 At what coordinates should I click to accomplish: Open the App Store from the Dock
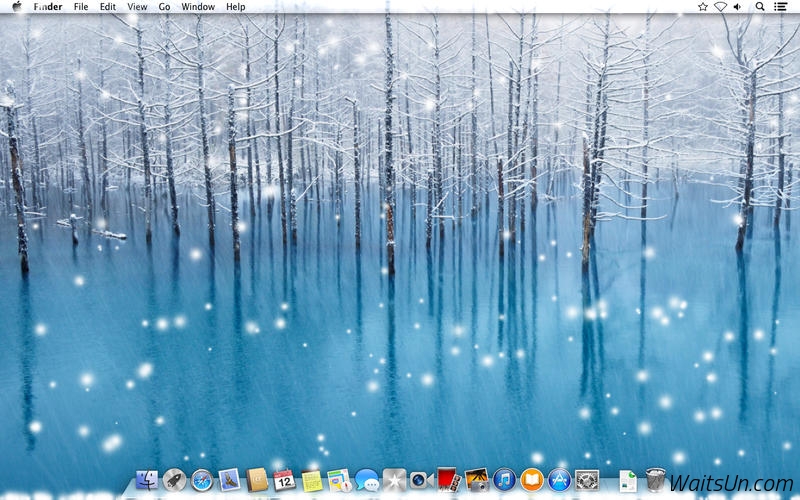560,480
